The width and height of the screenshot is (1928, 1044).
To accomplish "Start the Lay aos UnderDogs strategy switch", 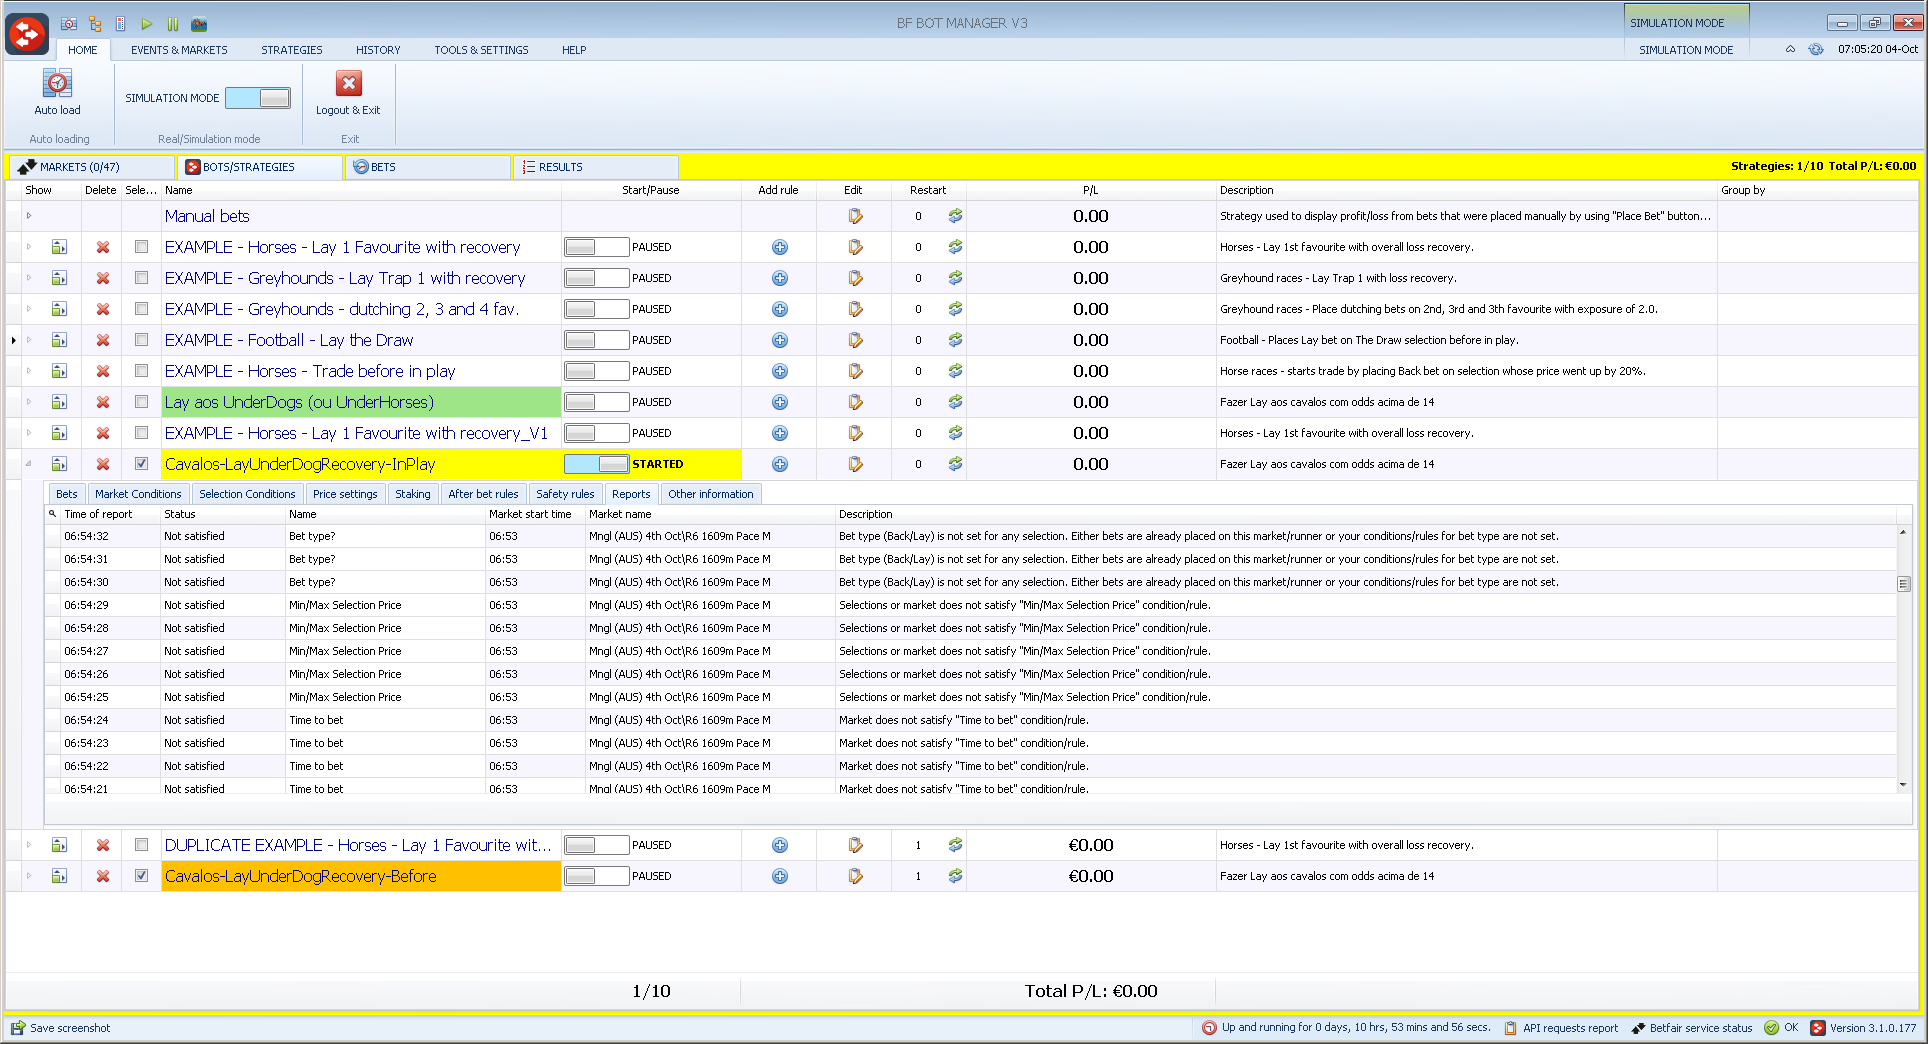I will pos(596,402).
